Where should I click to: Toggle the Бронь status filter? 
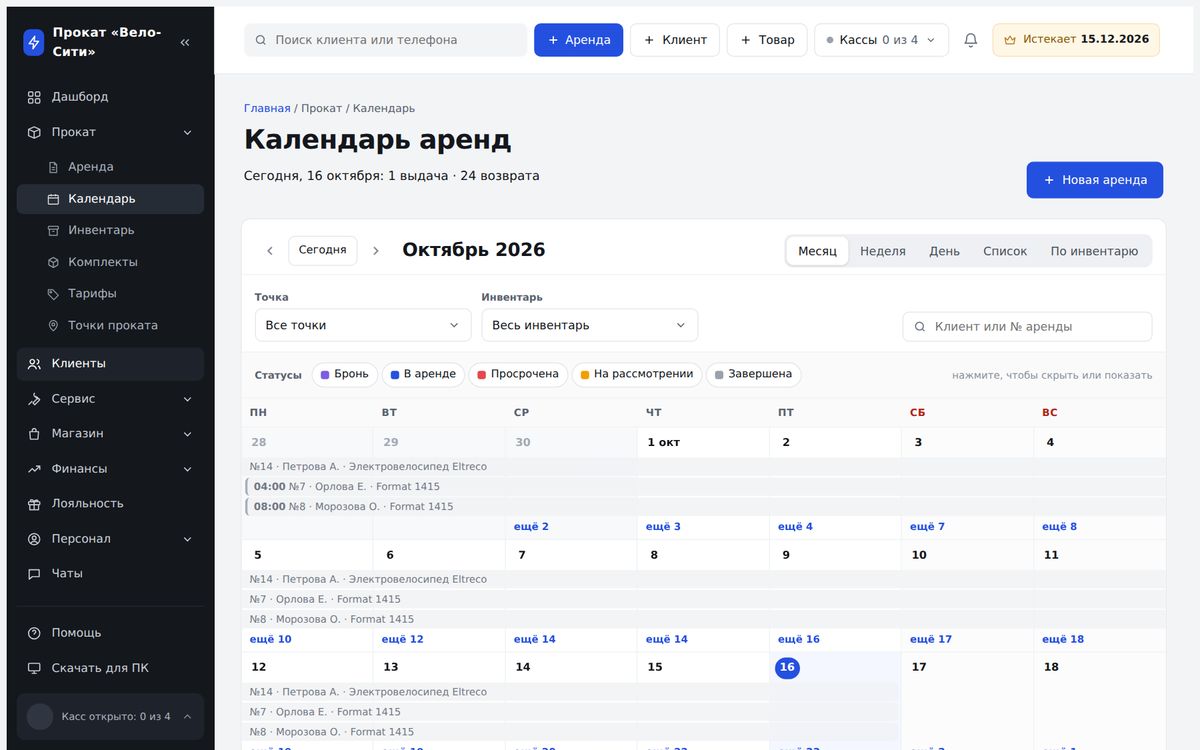(345, 374)
